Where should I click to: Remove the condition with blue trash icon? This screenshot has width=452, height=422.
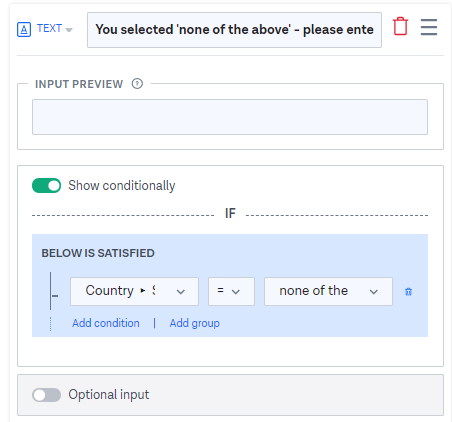click(408, 292)
